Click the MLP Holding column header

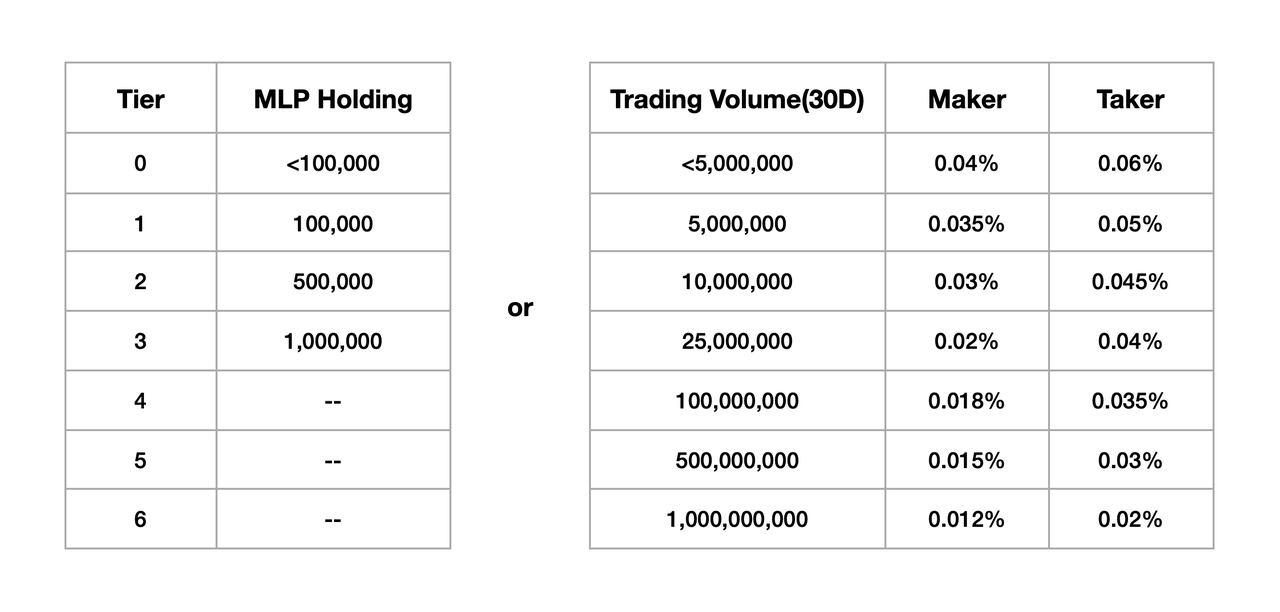[333, 98]
